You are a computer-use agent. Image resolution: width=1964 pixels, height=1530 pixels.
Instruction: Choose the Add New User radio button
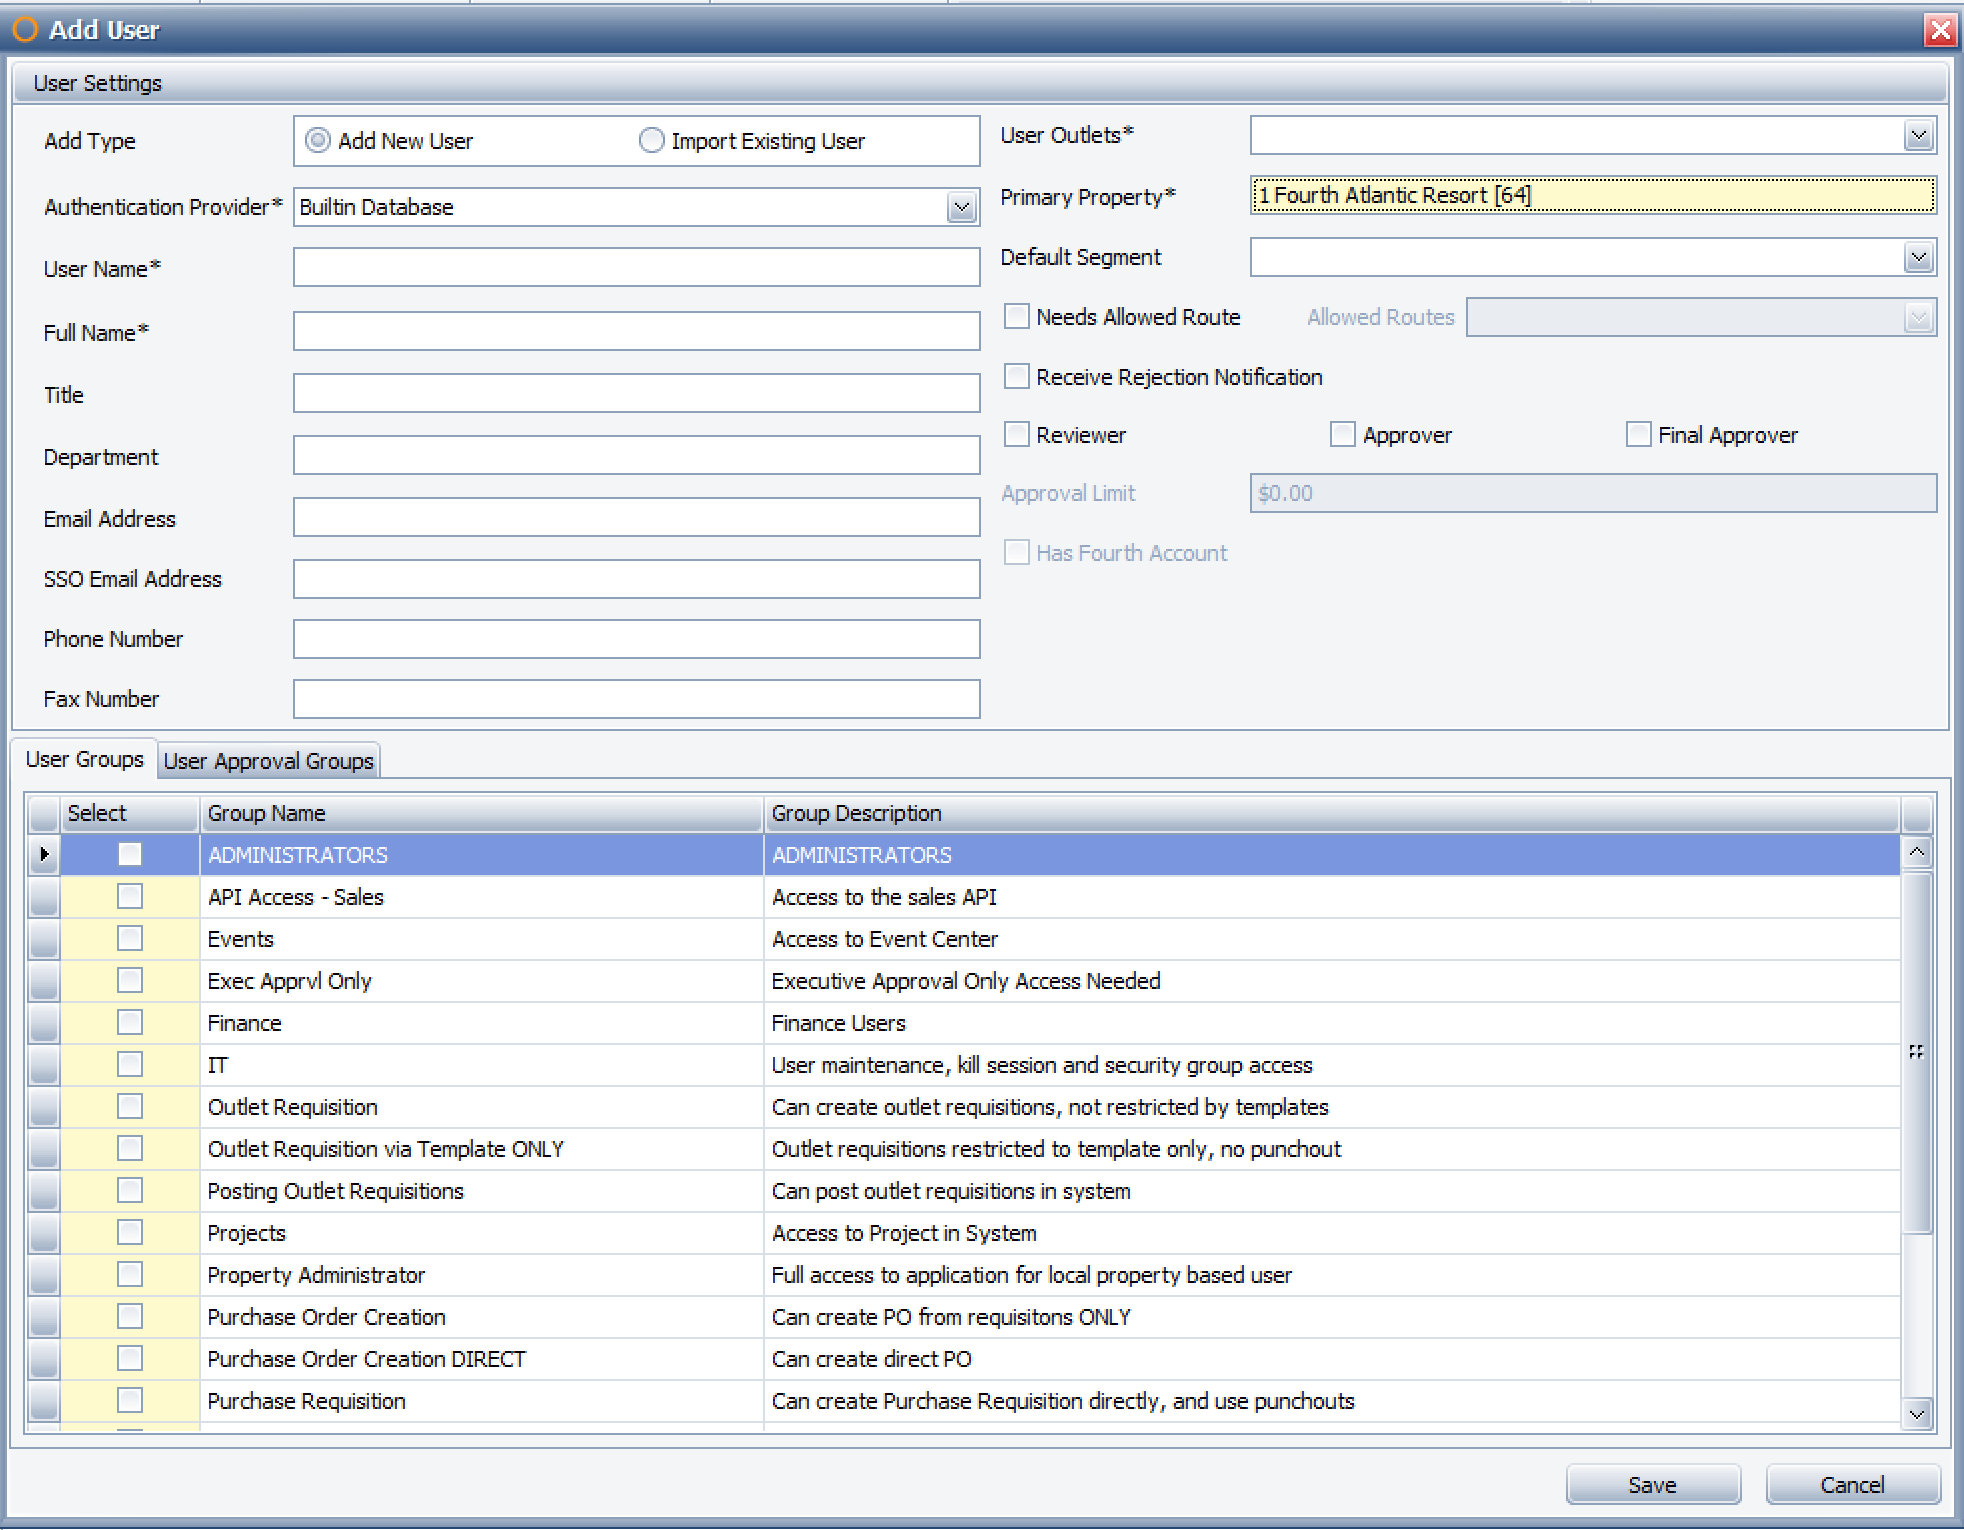[x=318, y=141]
